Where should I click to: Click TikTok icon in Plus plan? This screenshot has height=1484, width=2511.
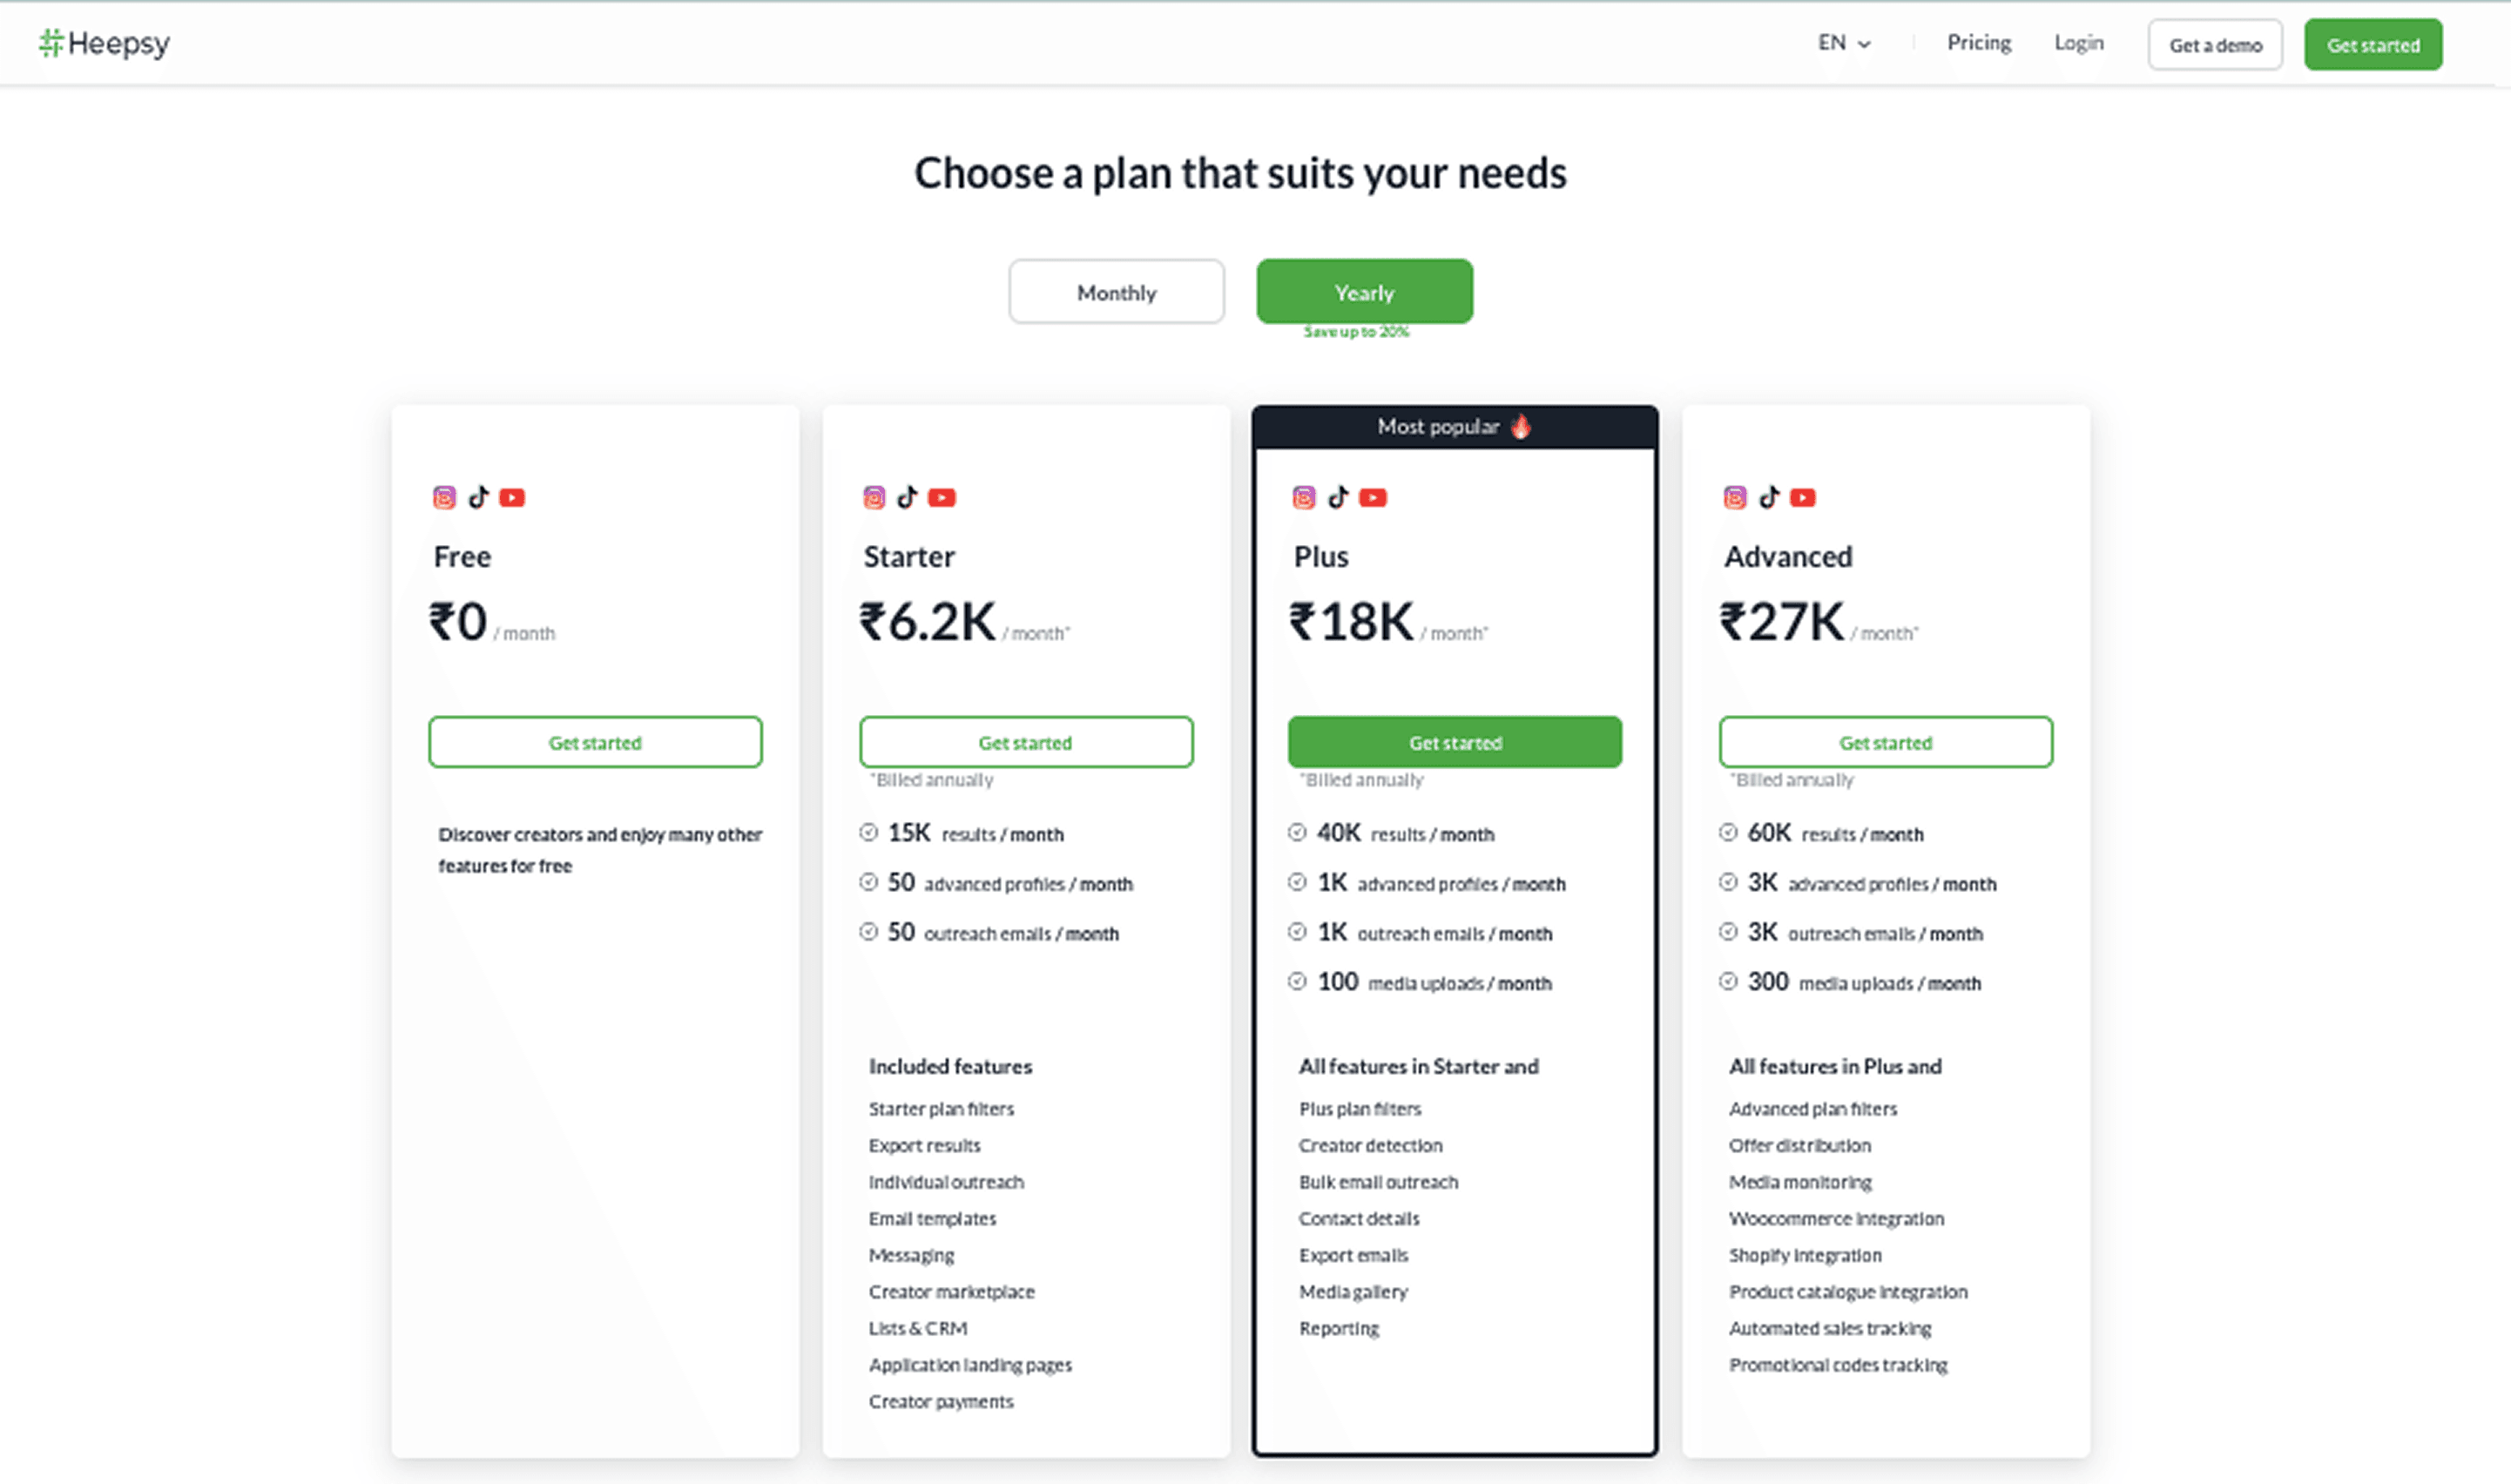(1338, 497)
